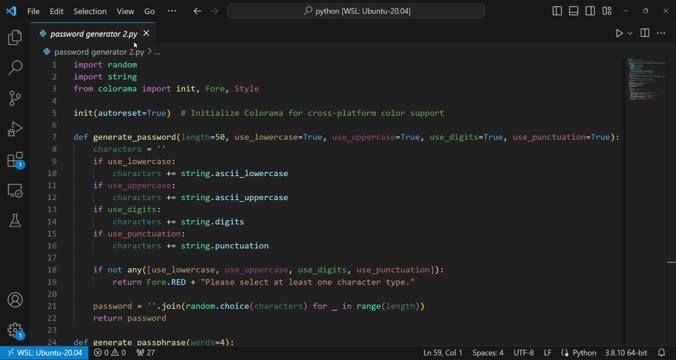Open notifications bell
Image resolution: width=676 pixels, height=360 pixels.
(x=662, y=353)
